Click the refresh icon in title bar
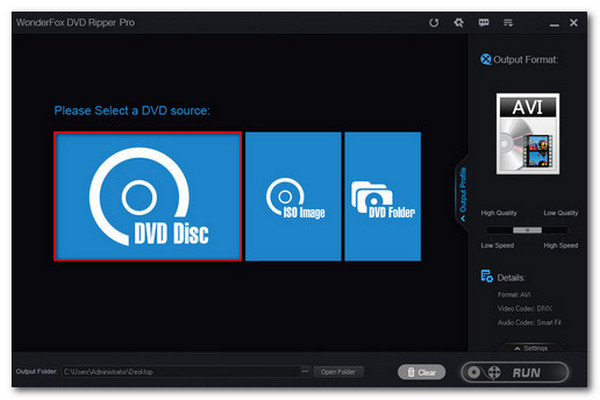The image size is (600, 400). (434, 23)
